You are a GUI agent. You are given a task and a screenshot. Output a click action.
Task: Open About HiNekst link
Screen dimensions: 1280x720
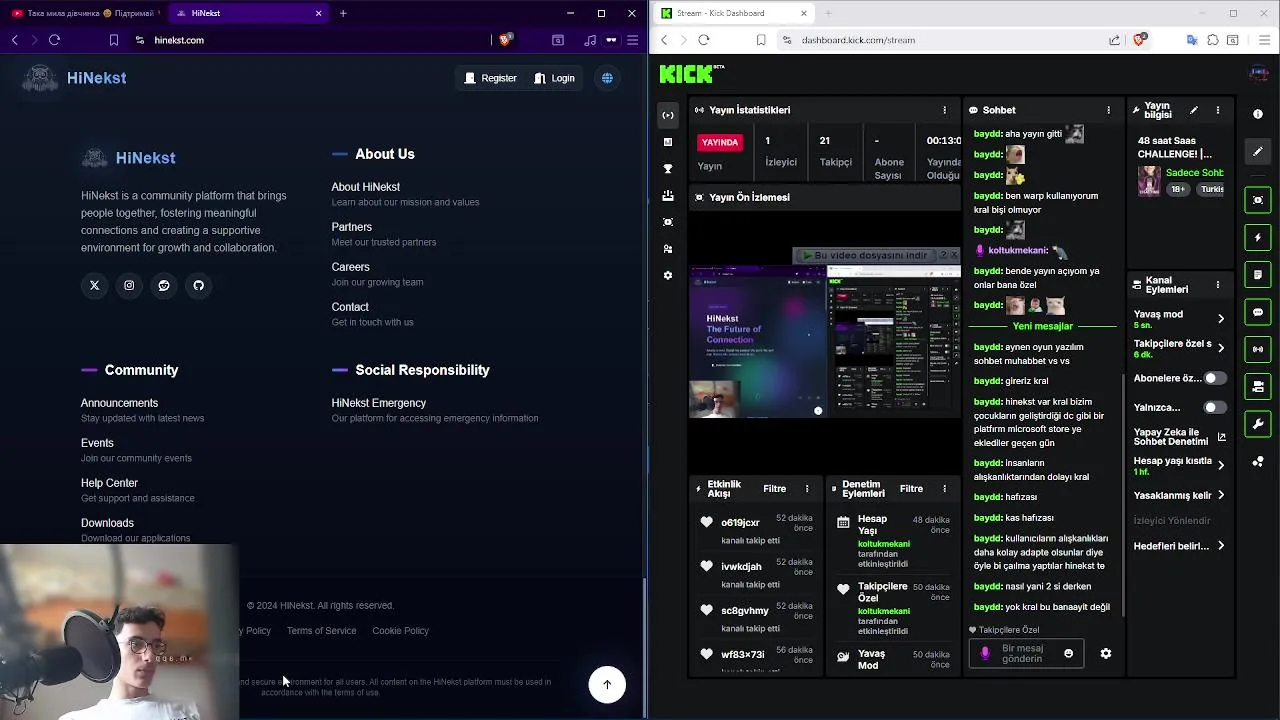click(x=366, y=187)
